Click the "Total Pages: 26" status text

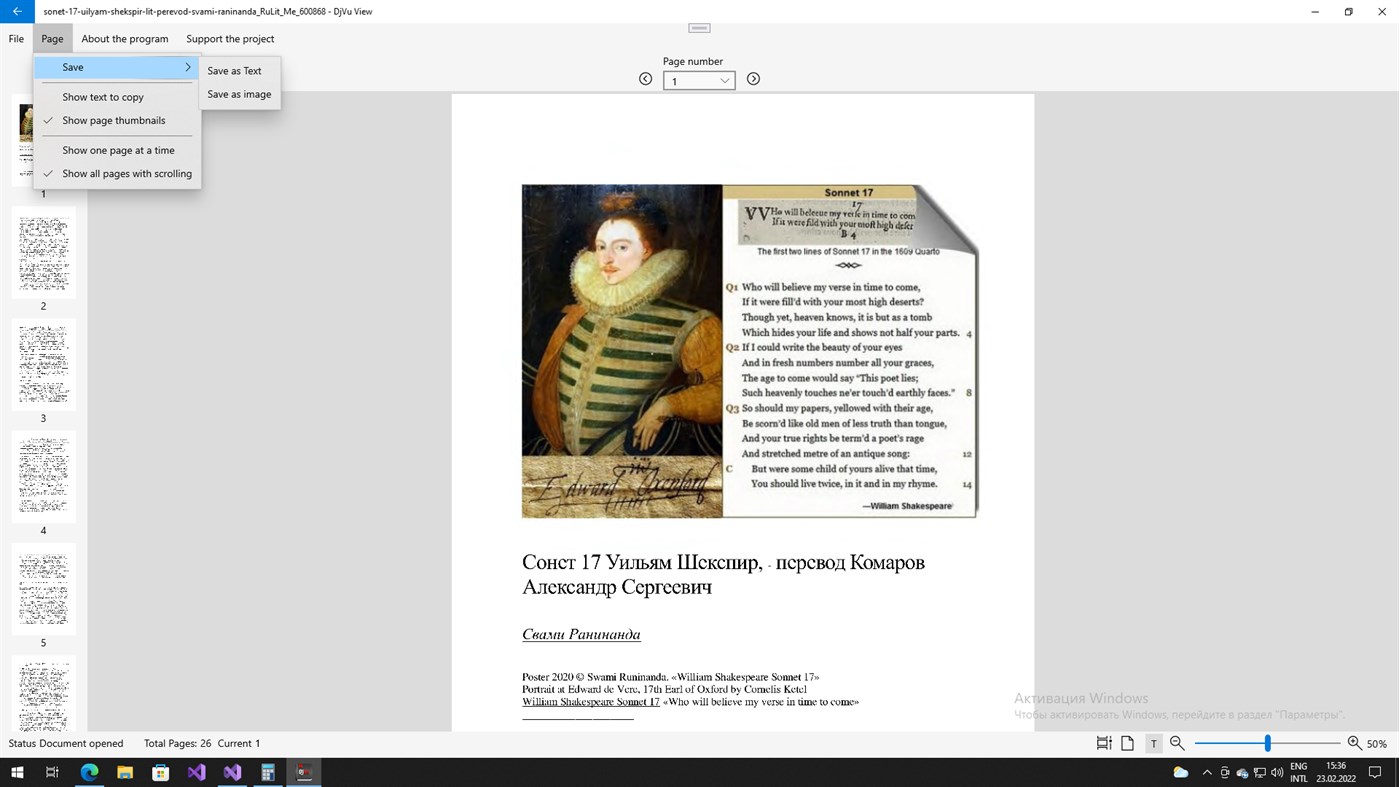pyautogui.click(x=177, y=743)
